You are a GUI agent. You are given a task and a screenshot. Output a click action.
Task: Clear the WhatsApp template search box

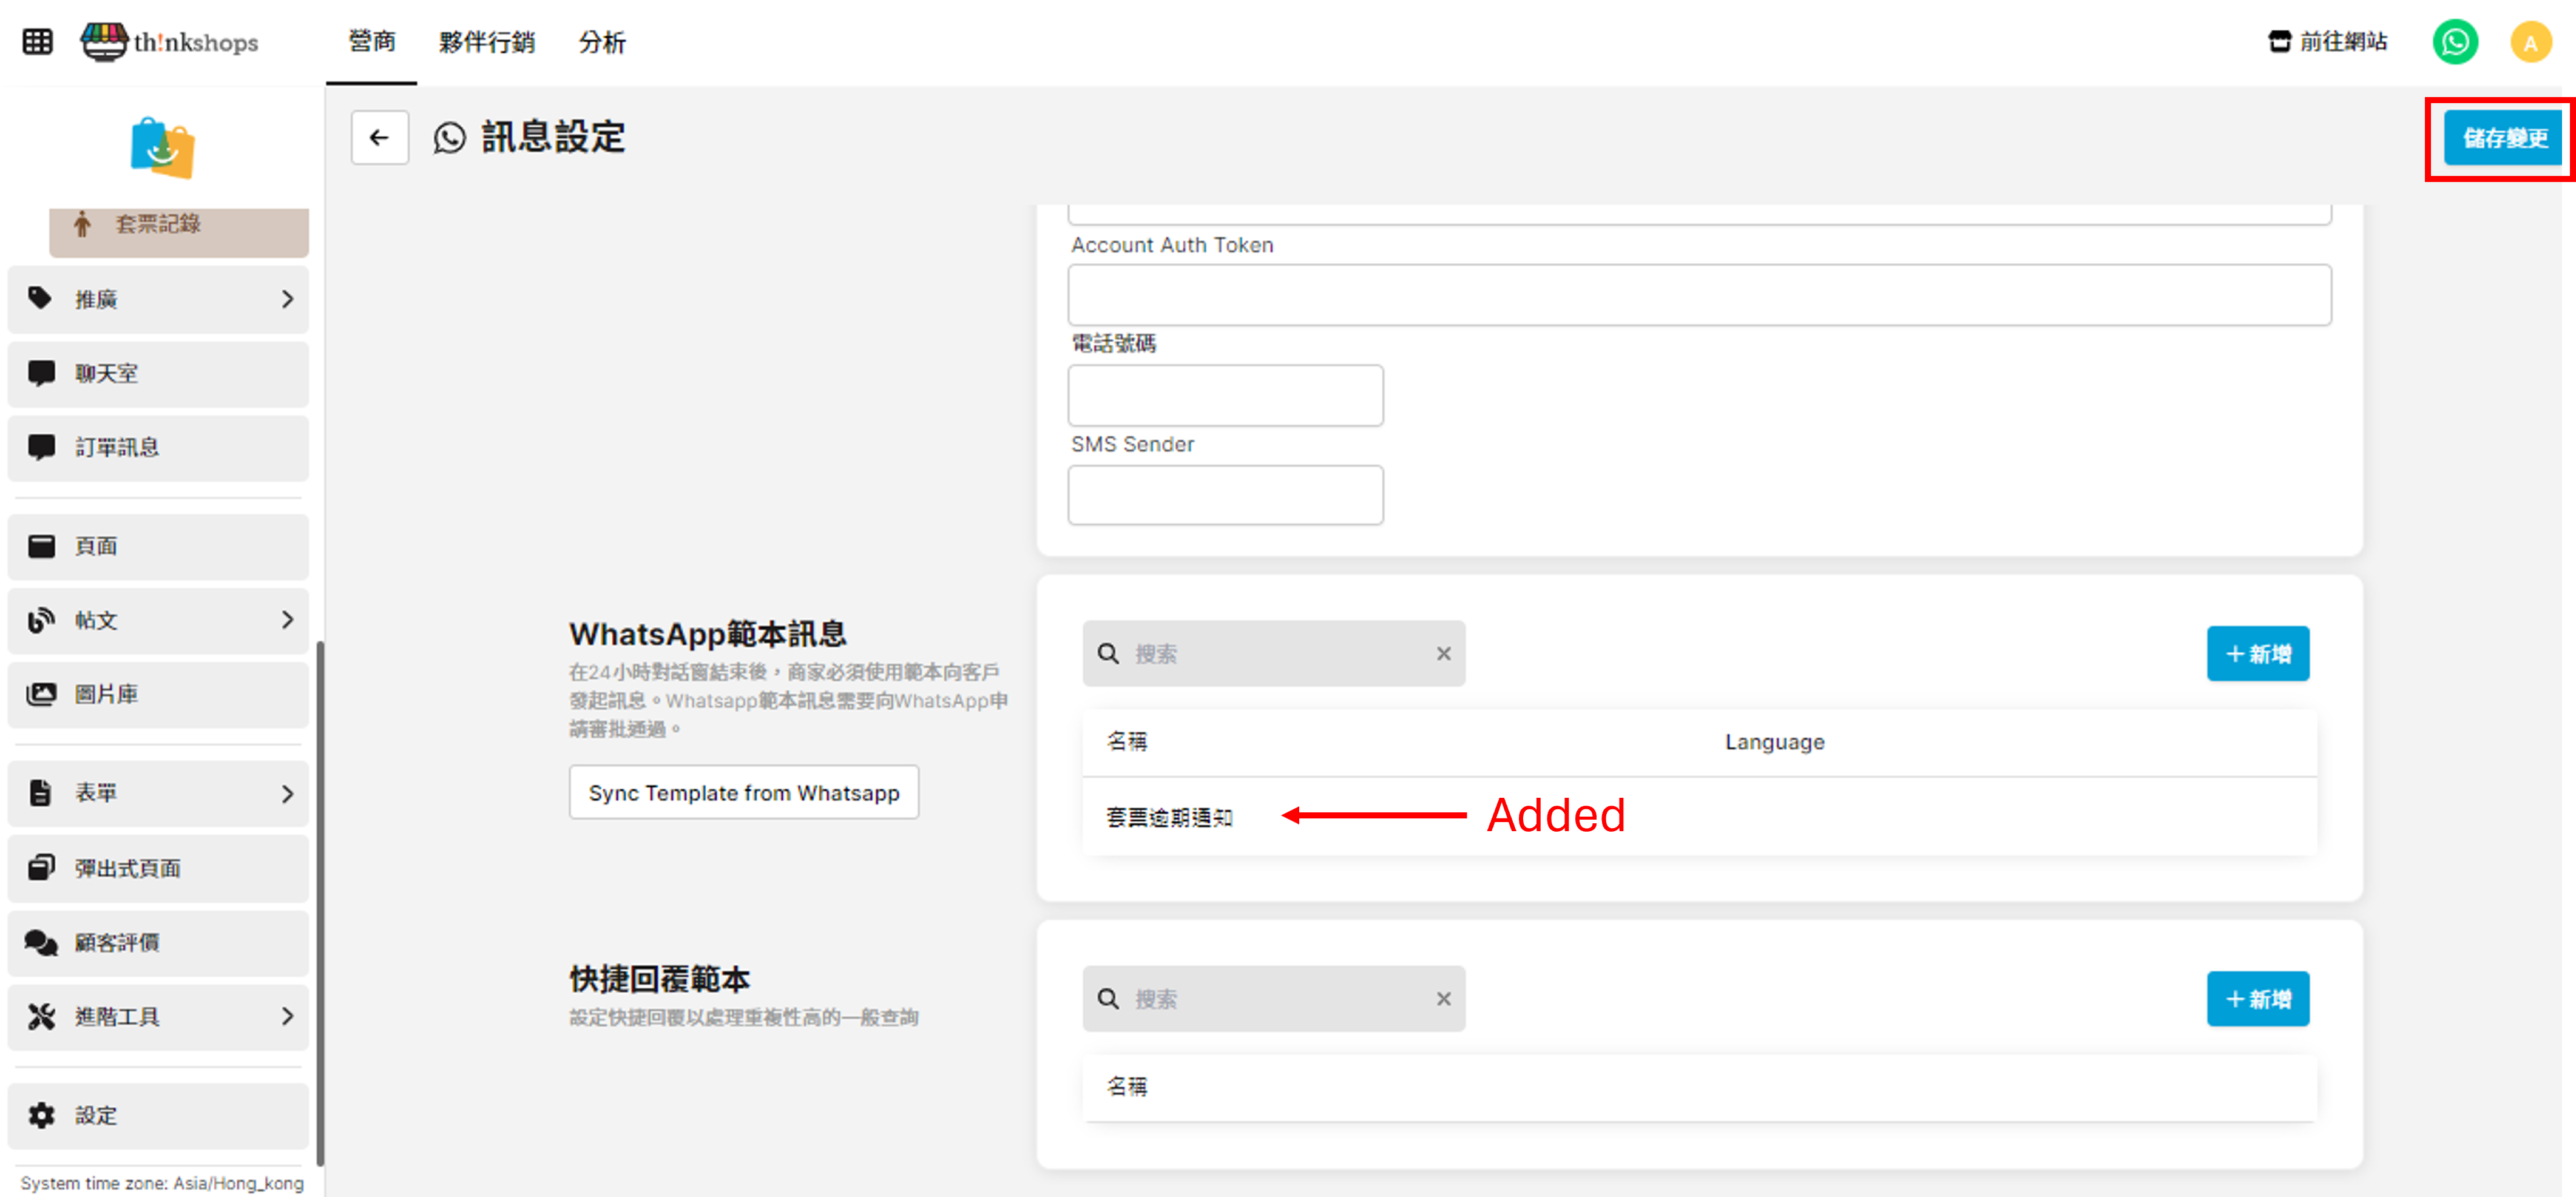click(1443, 653)
